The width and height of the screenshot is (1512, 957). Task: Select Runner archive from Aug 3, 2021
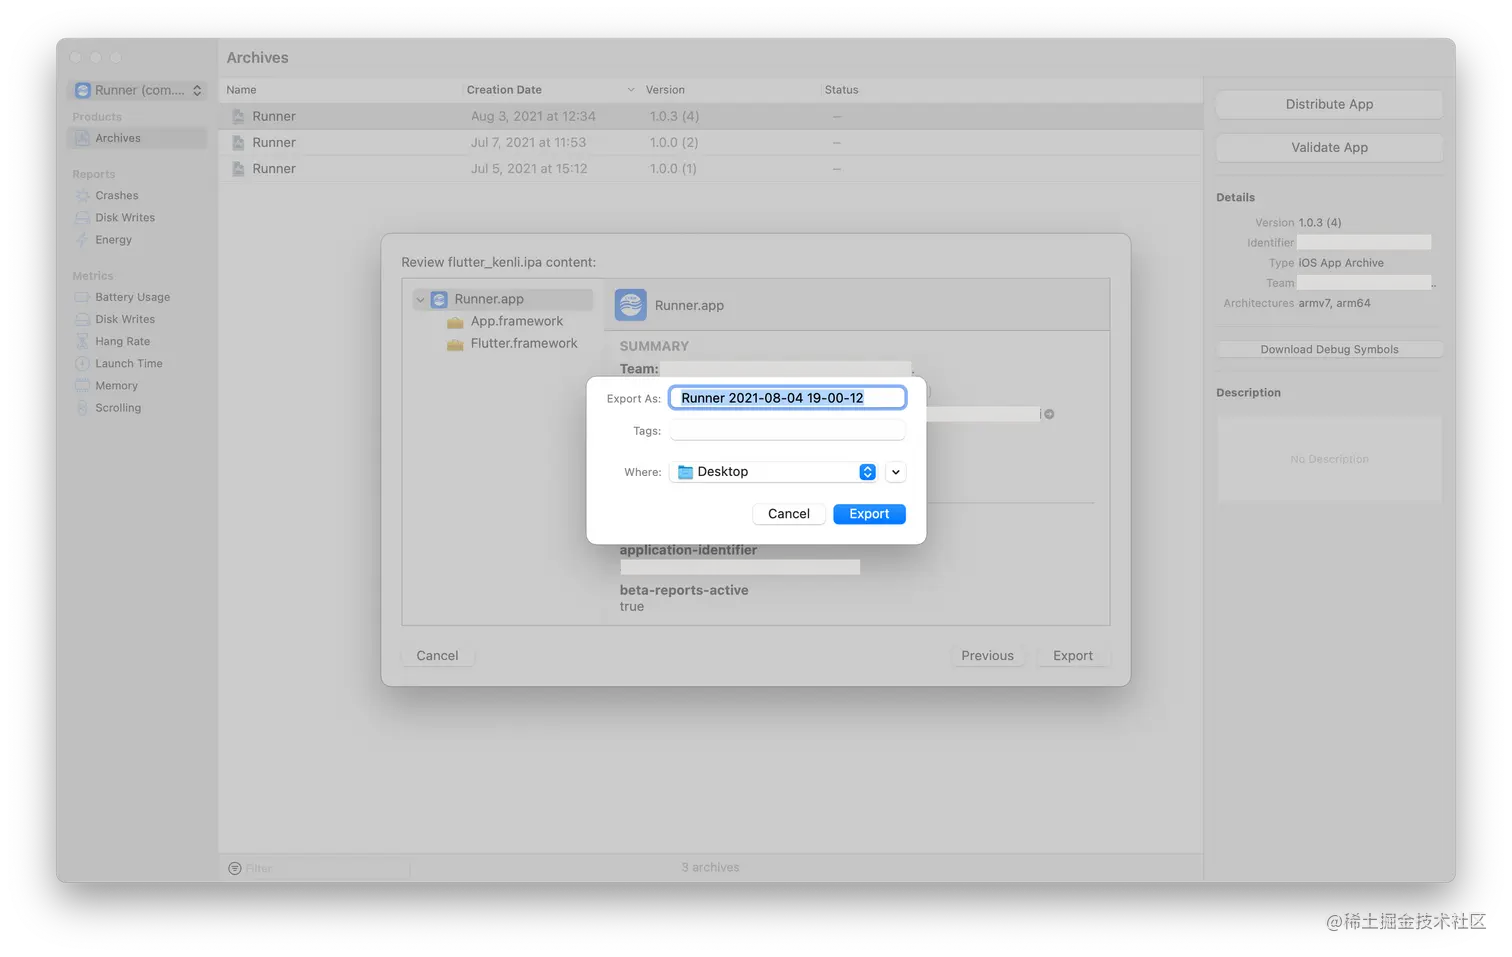click(x=710, y=116)
